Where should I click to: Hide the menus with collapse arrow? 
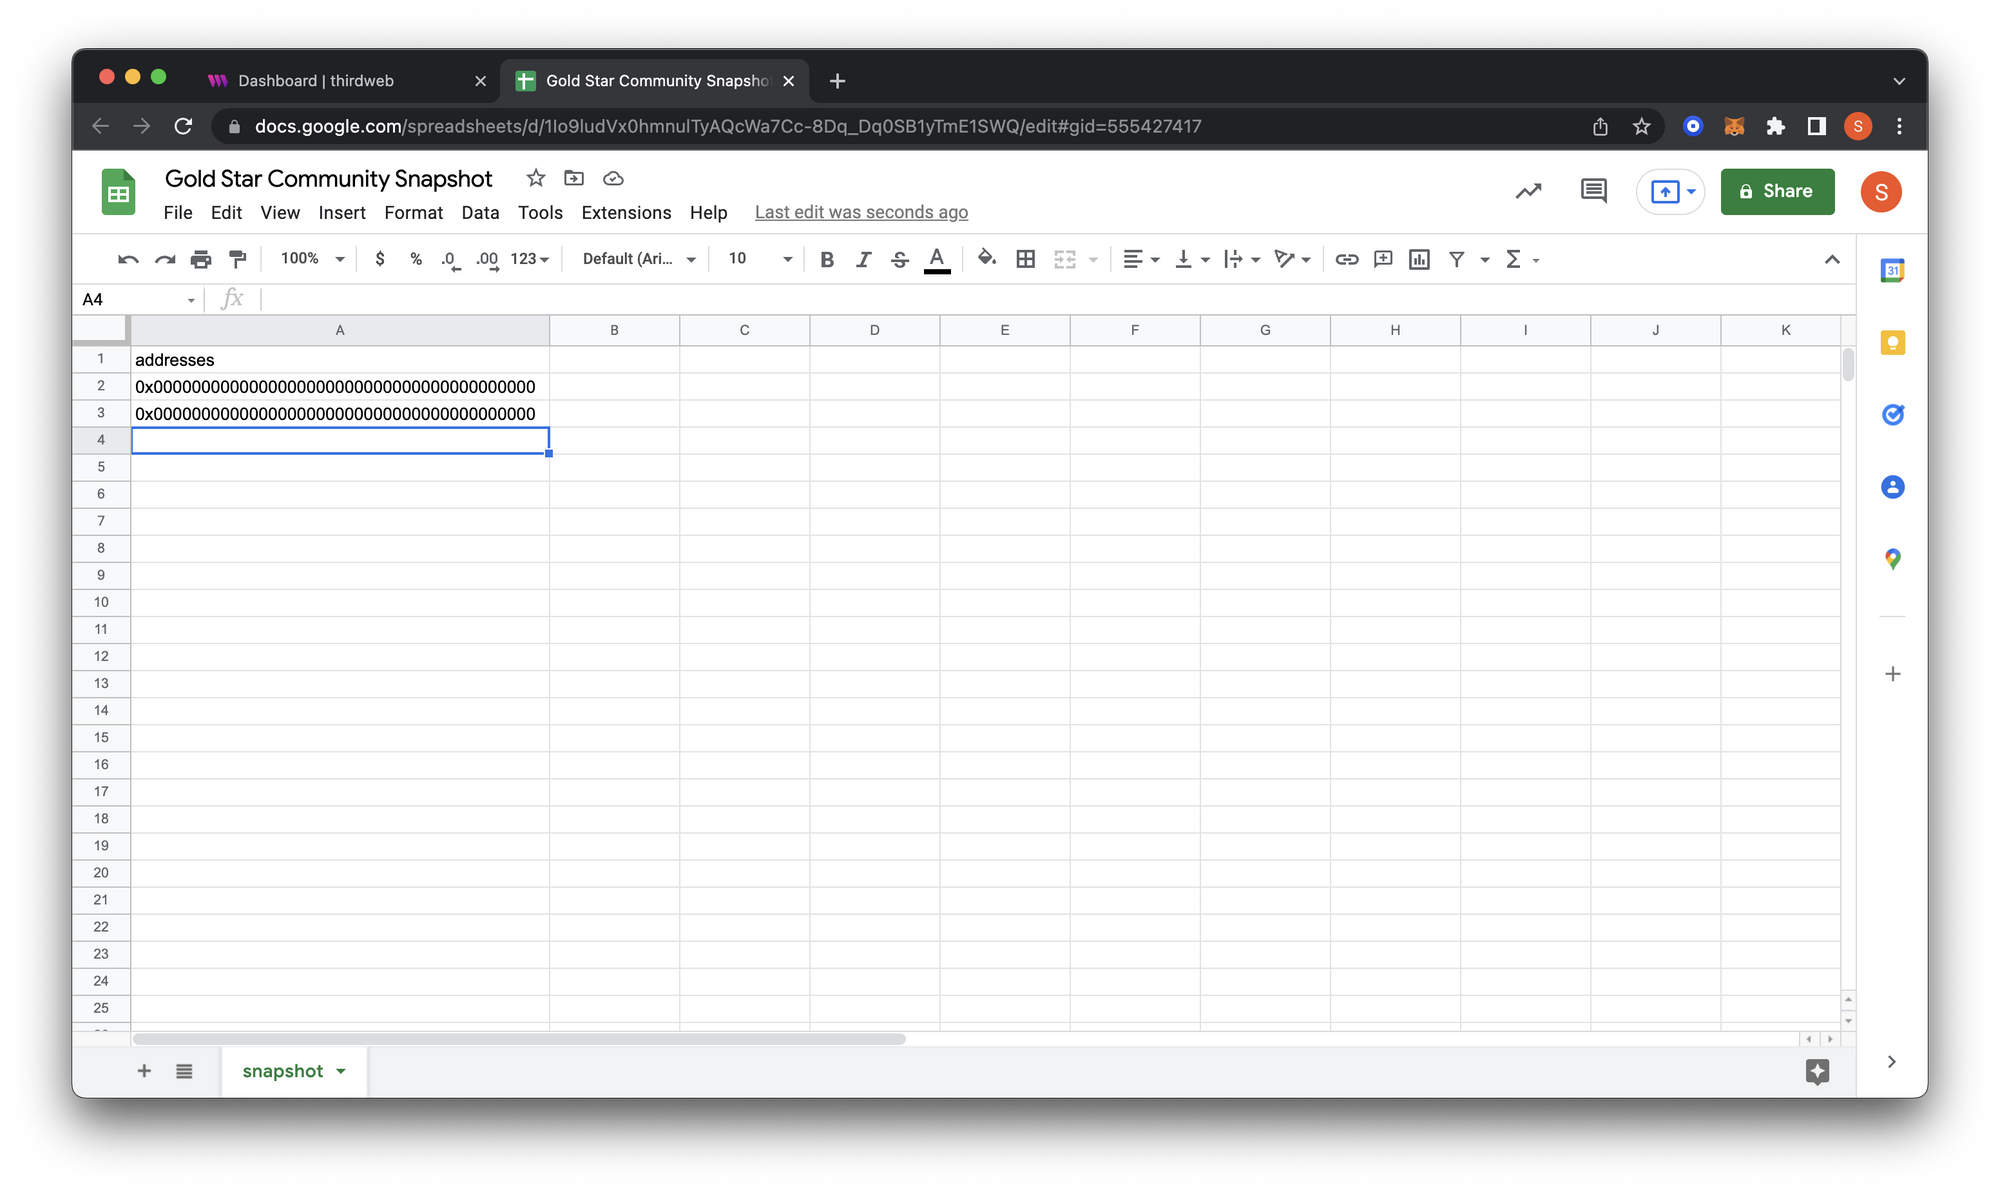click(x=1832, y=259)
